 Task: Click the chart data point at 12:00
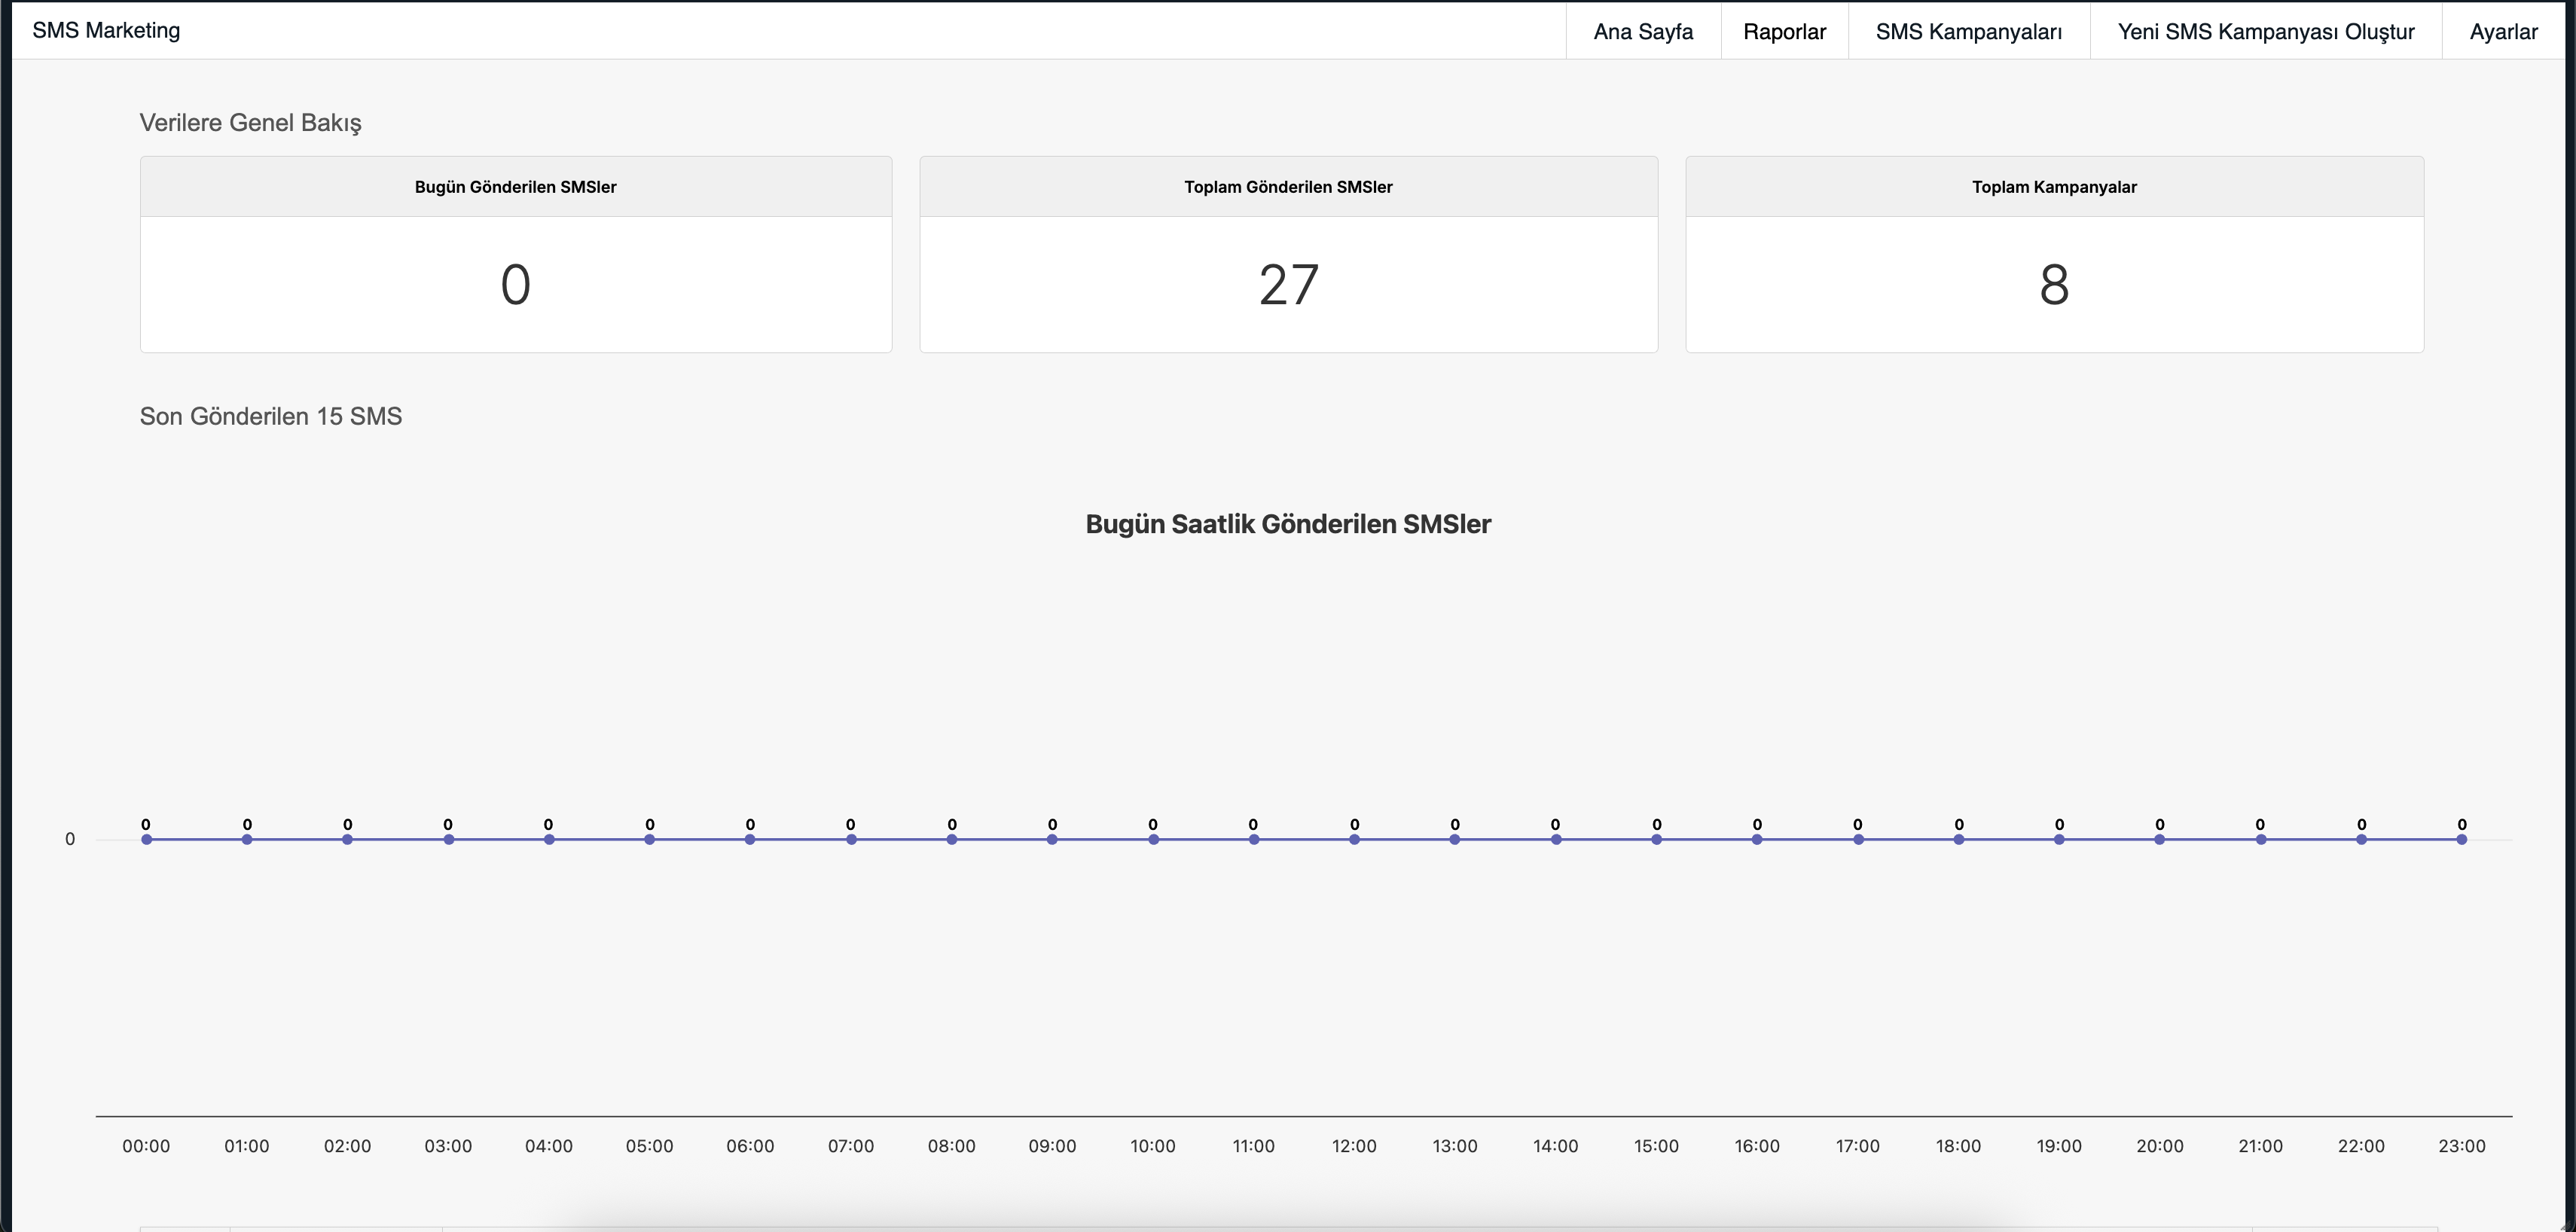tap(1354, 839)
